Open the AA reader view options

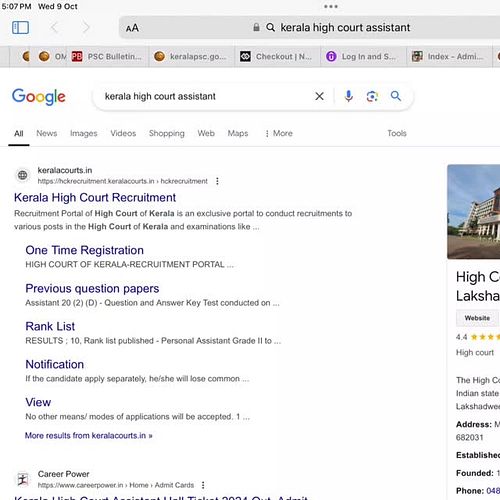click(x=132, y=28)
